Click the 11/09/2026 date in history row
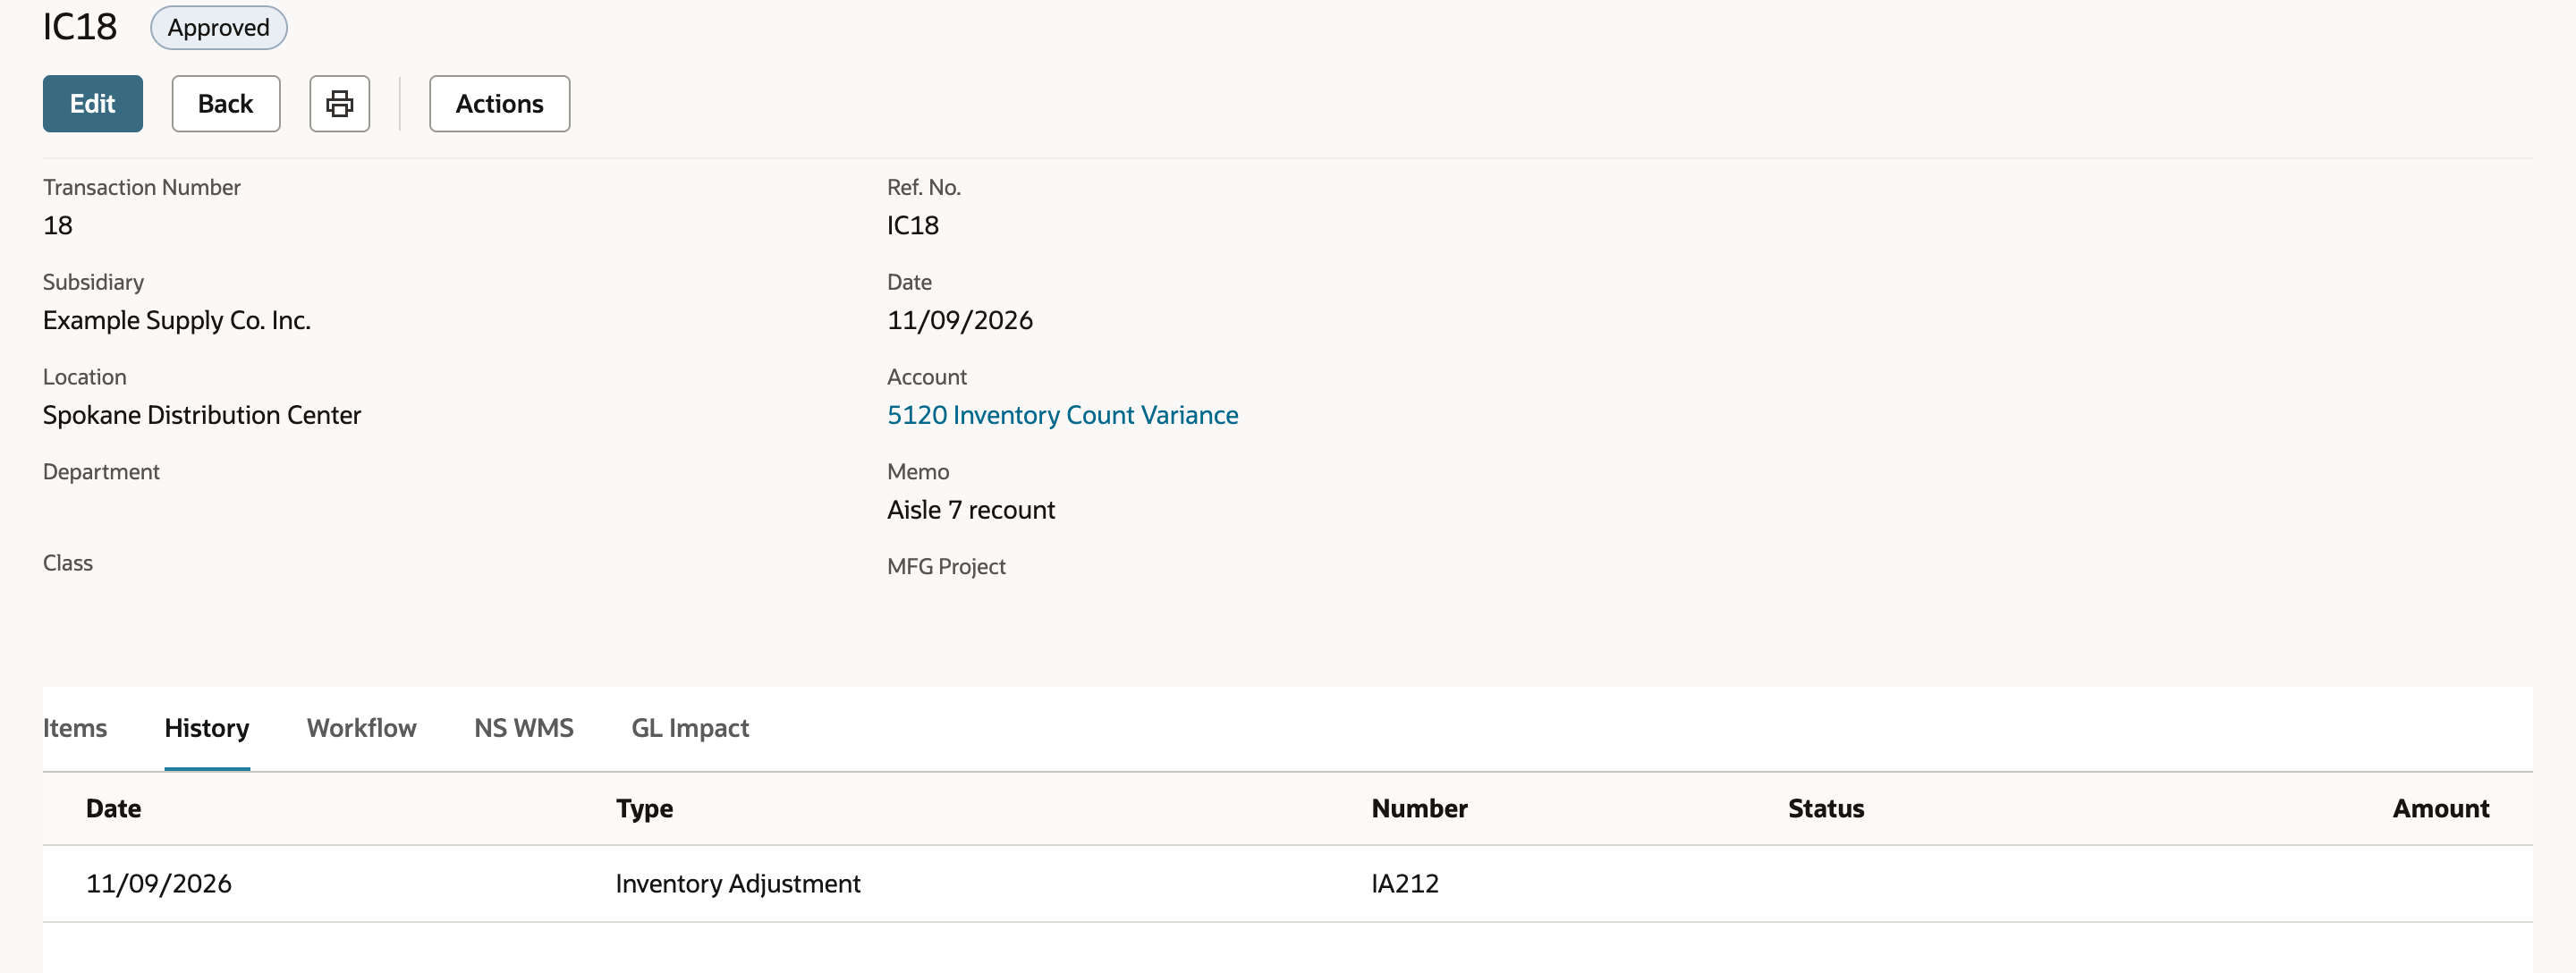The width and height of the screenshot is (2576, 973). [158, 883]
